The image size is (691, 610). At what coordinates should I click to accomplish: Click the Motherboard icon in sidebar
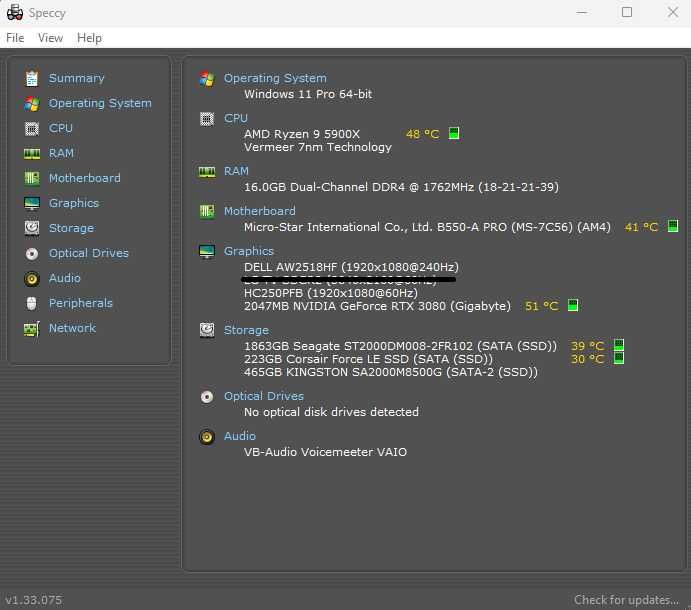pyautogui.click(x=32, y=178)
